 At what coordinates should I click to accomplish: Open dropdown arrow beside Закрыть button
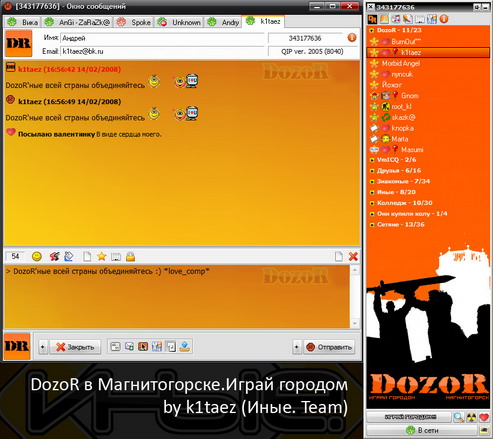(x=42, y=347)
